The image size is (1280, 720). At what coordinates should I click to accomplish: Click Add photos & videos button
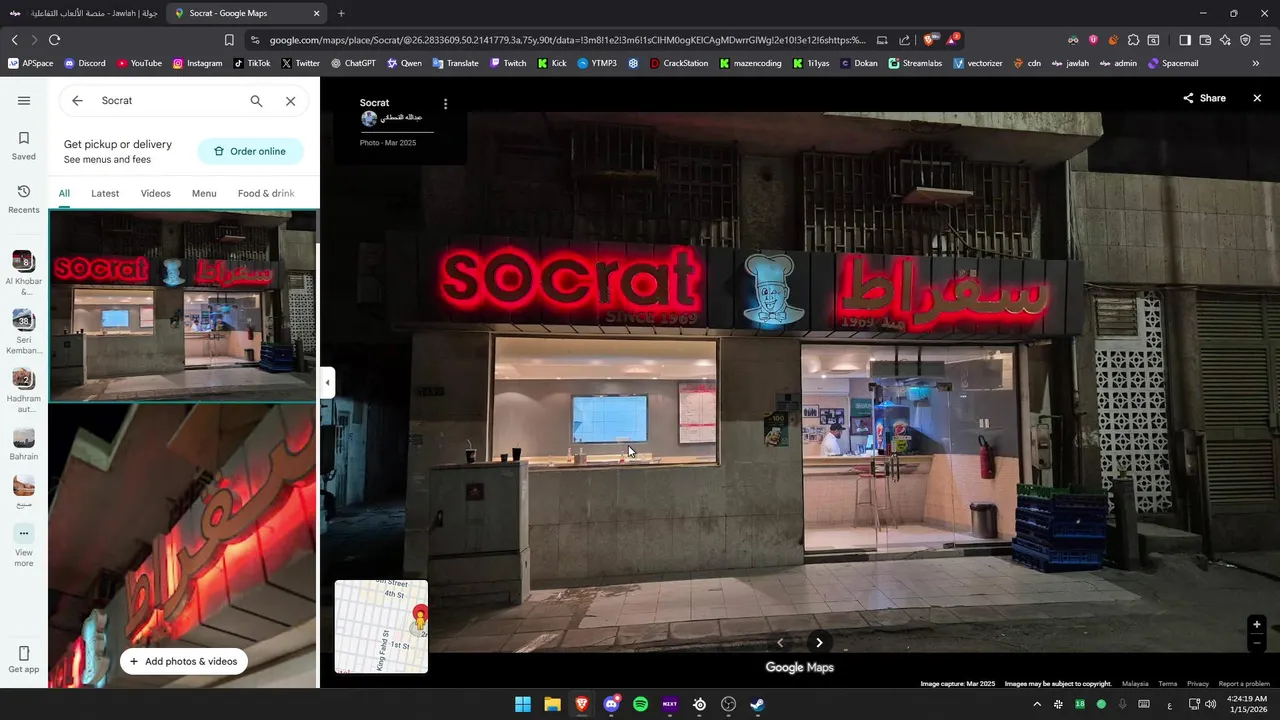(x=183, y=661)
